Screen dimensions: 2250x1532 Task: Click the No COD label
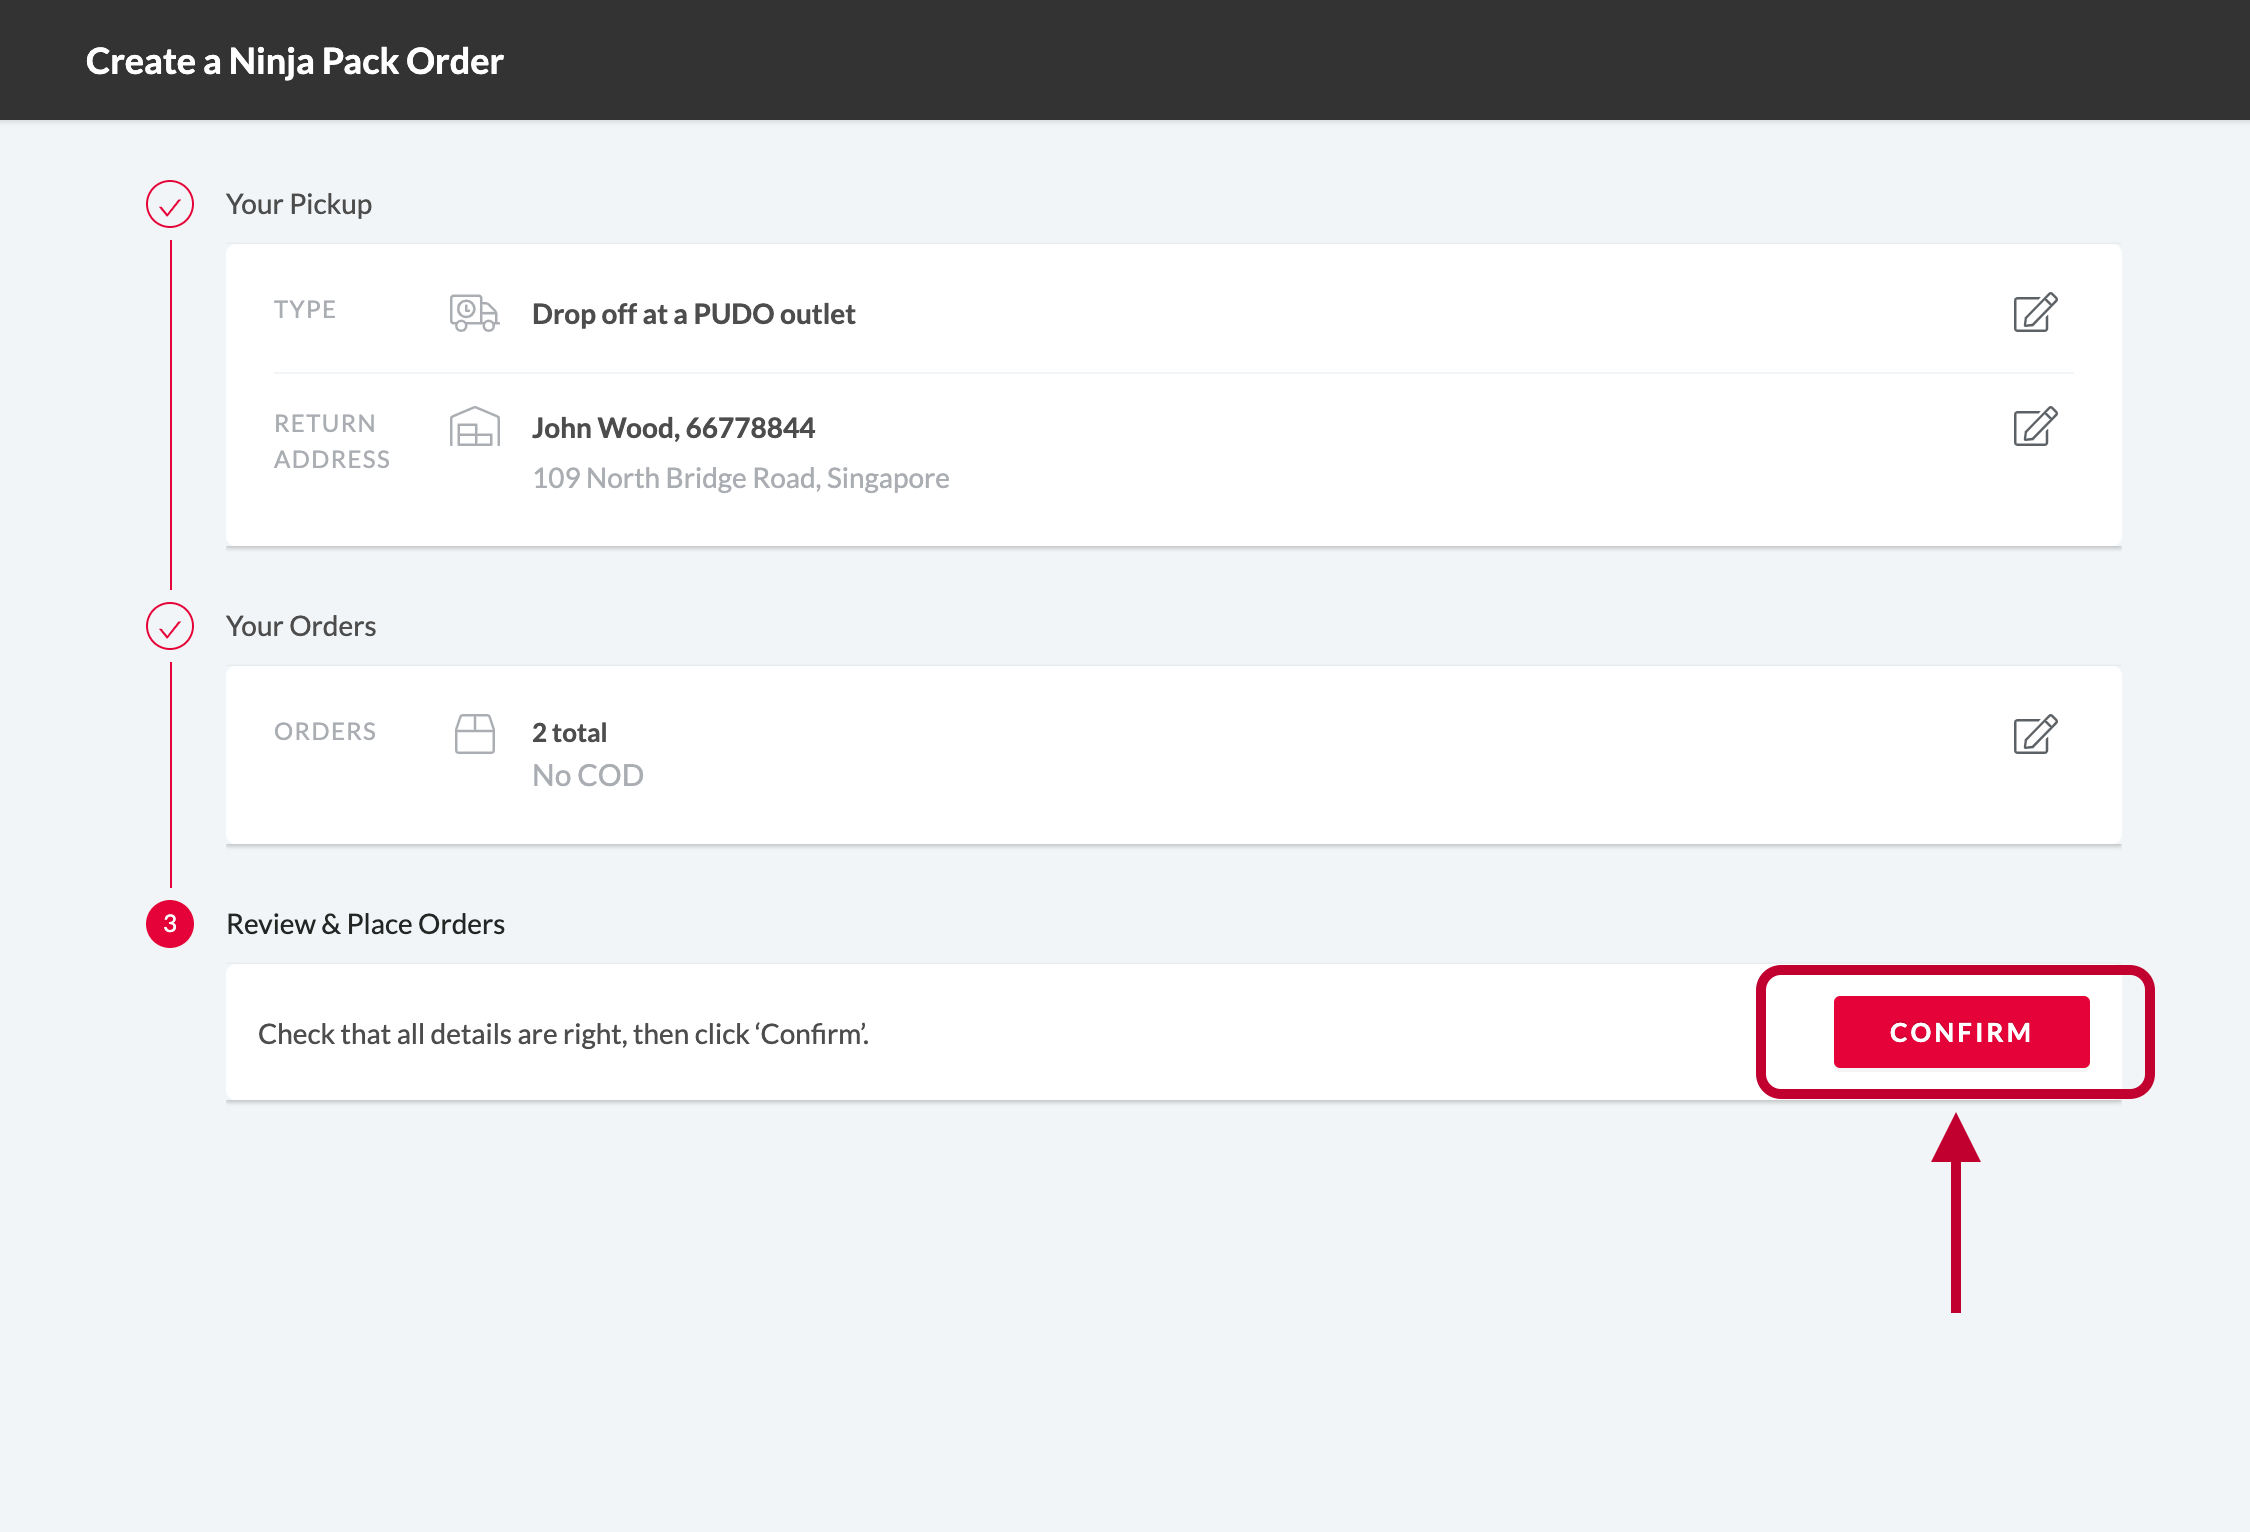(588, 775)
